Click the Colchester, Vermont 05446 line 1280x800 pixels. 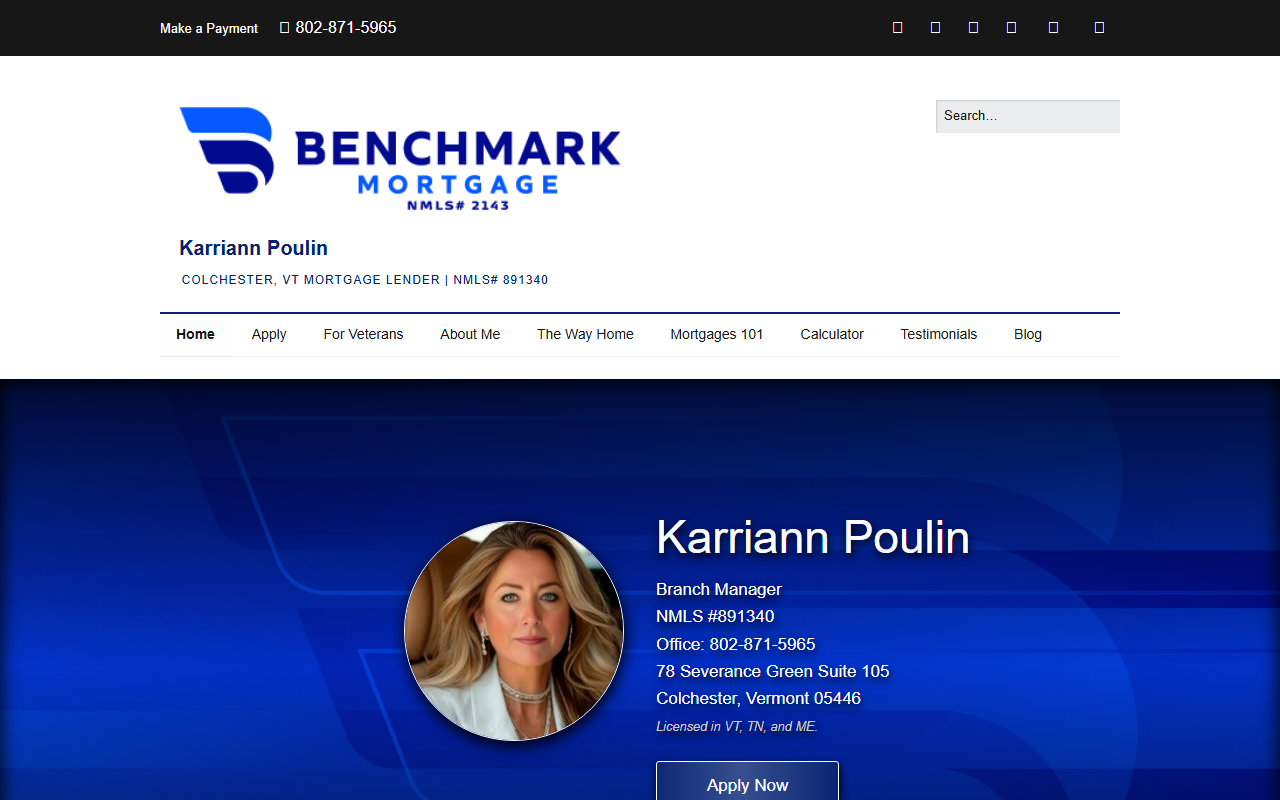click(758, 698)
